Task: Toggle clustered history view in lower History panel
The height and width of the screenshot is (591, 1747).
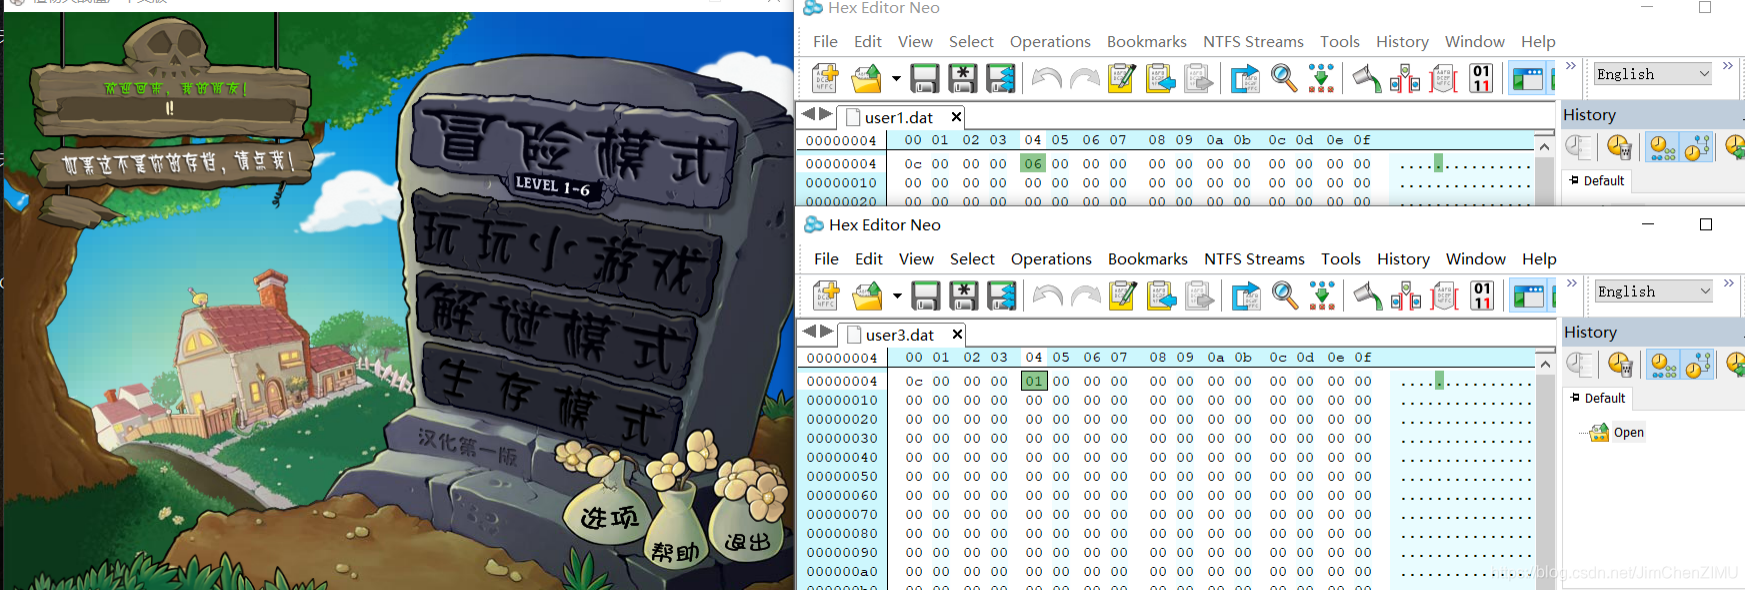Action: 1664,365
